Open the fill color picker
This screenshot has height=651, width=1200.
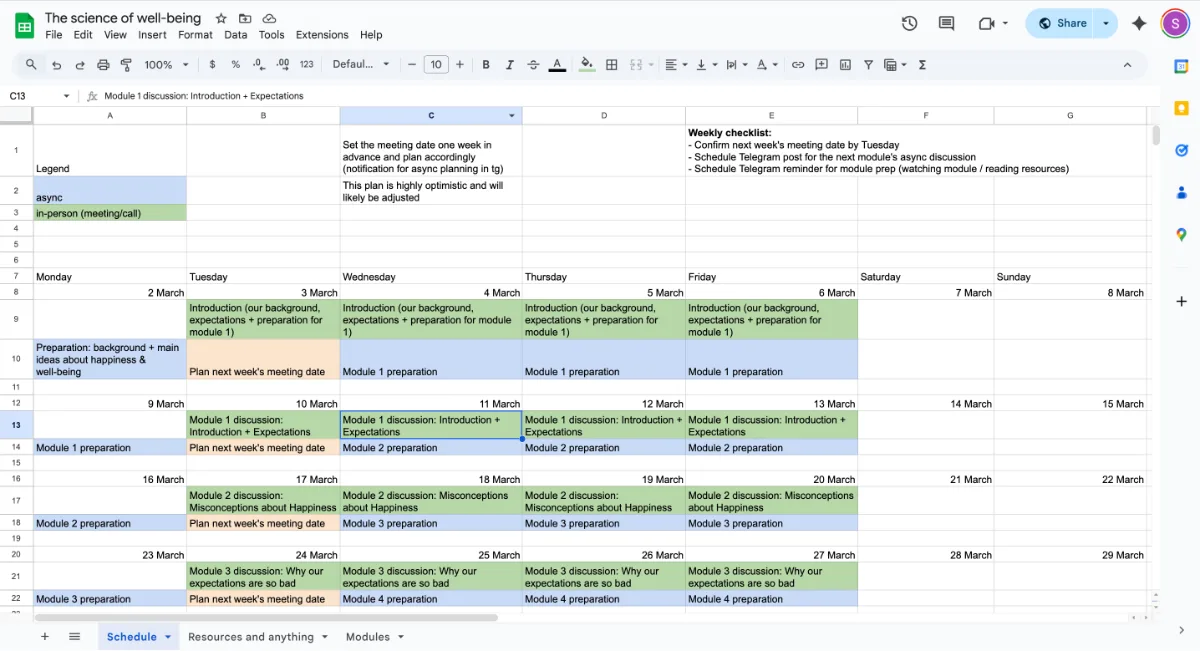pos(587,64)
